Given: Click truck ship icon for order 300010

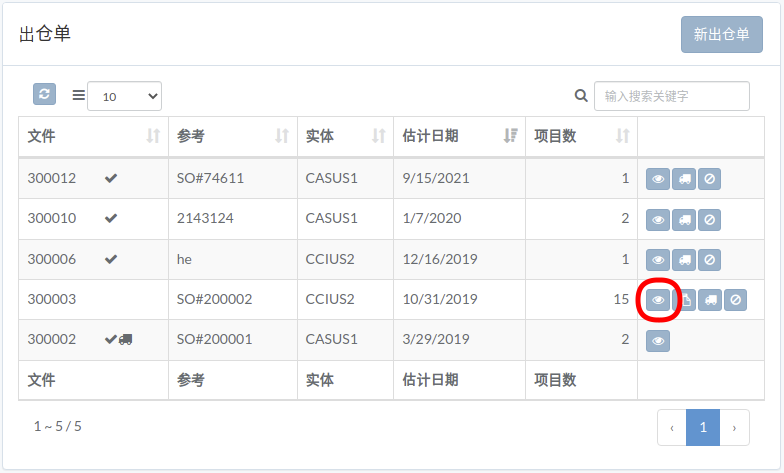Looking at the screenshot, I should pos(684,220).
